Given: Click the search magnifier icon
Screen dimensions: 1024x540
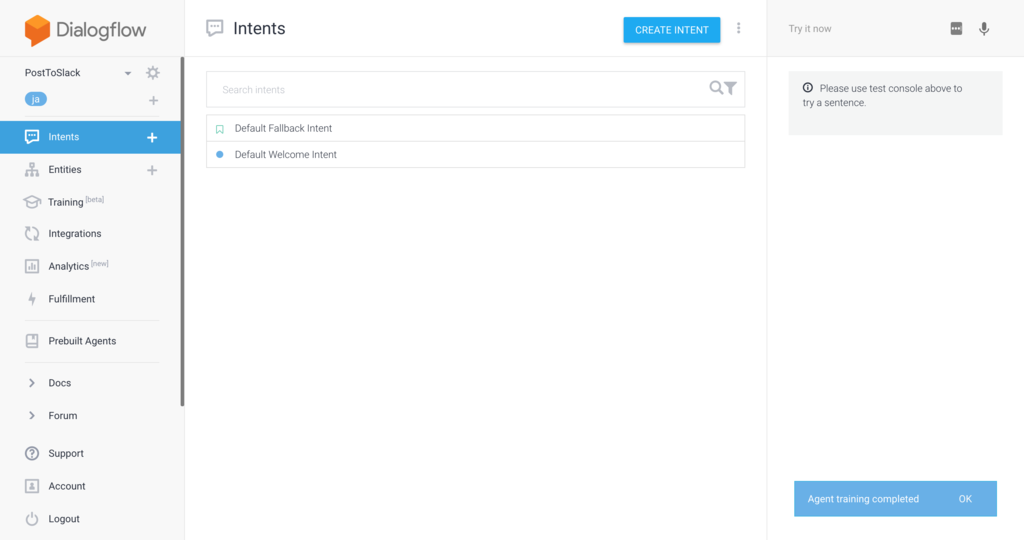Looking at the screenshot, I should (x=716, y=87).
